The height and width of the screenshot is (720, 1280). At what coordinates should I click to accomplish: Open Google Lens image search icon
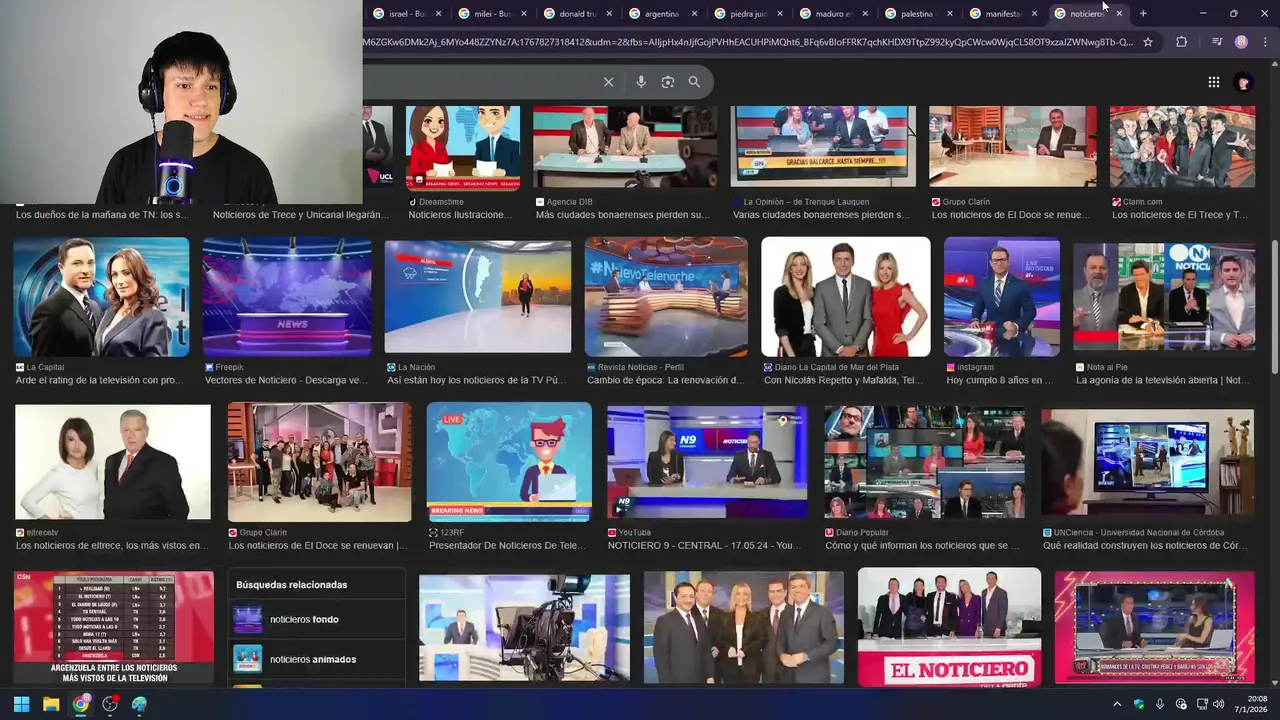tap(668, 82)
